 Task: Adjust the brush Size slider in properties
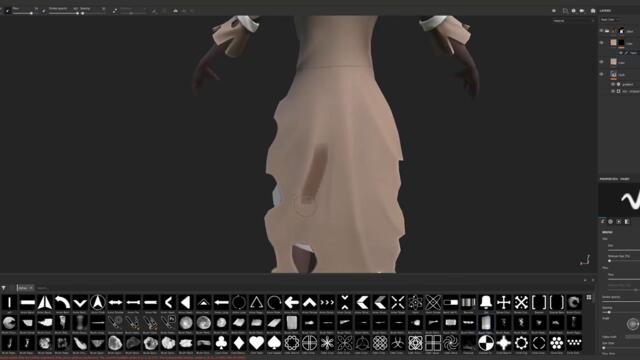(624, 249)
